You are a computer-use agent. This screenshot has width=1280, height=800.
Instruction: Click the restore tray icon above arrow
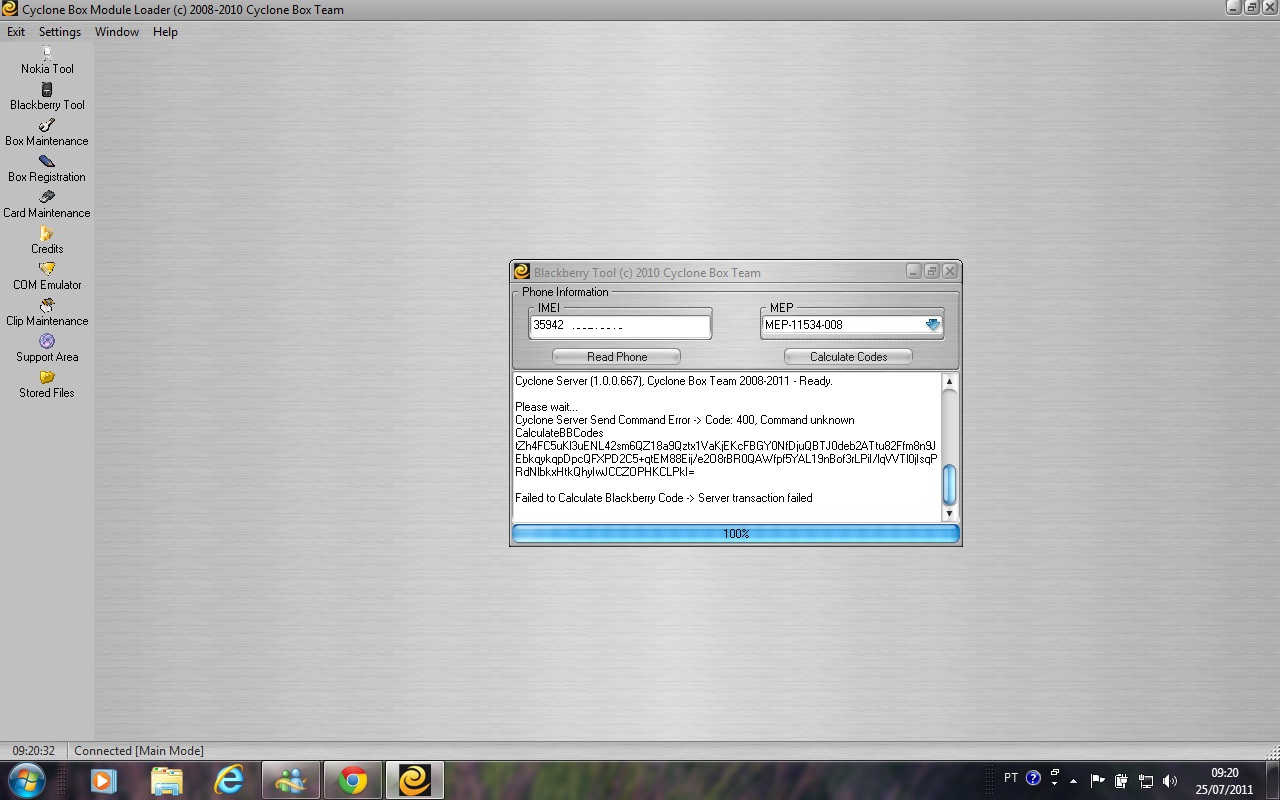[x=1055, y=773]
